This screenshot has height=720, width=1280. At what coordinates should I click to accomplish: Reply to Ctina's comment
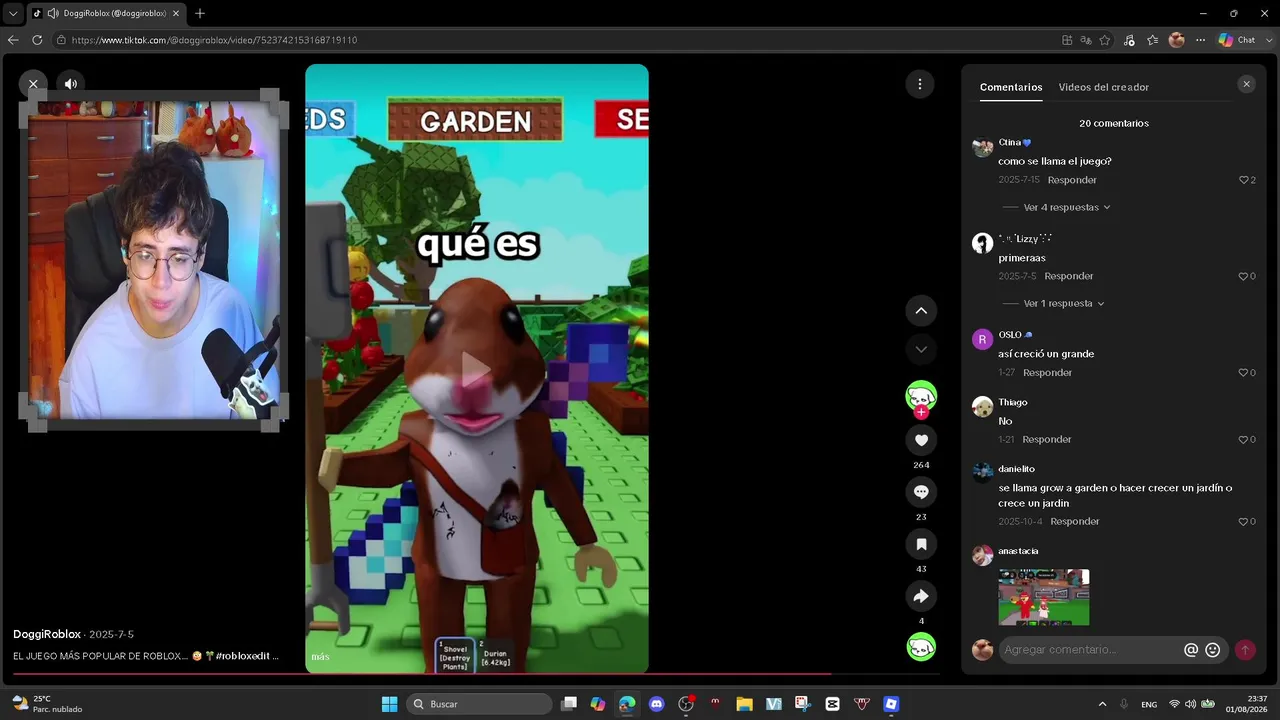pyautogui.click(x=1072, y=180)
